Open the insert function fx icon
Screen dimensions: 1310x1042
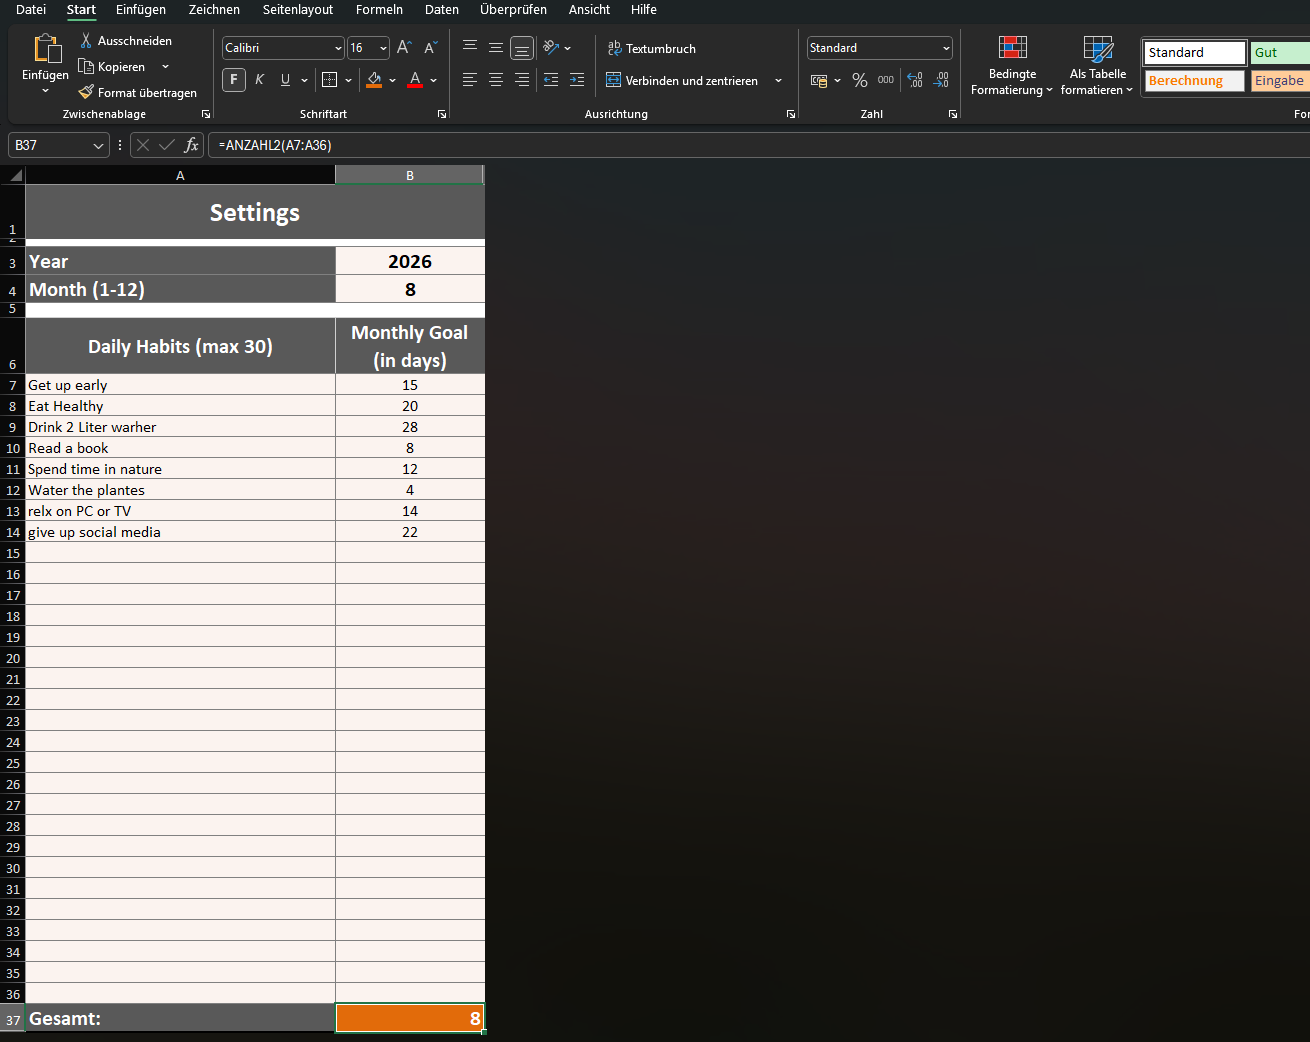(x=191, y=145)
